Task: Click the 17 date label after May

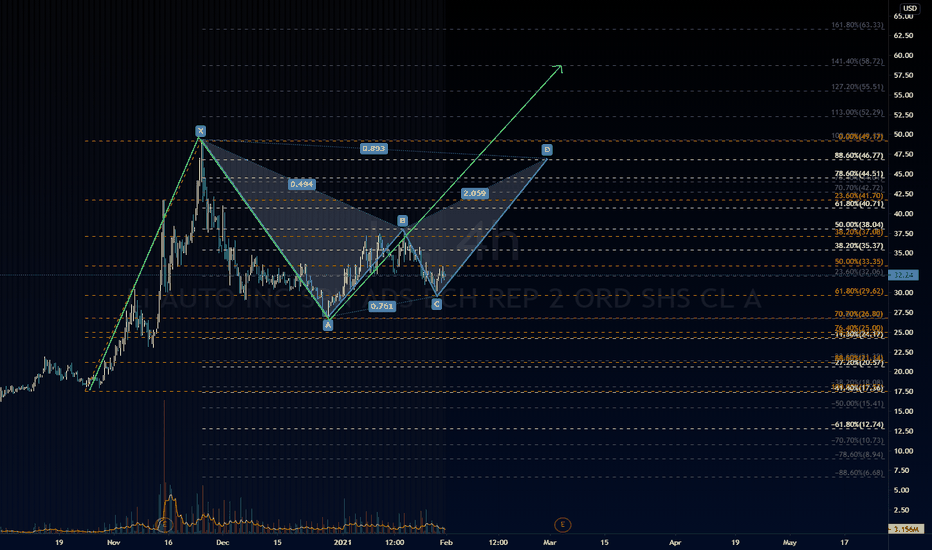Action: (845, 542)
